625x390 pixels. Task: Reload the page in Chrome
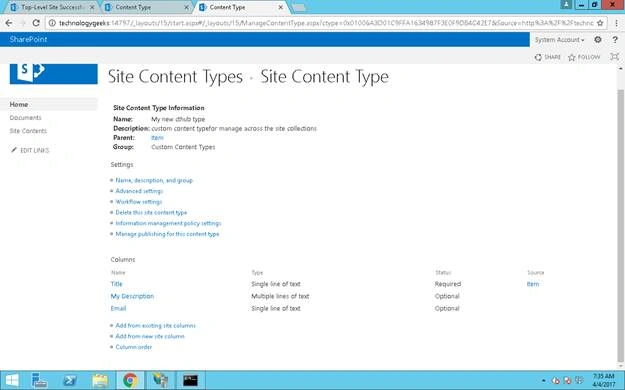point(36,23)
